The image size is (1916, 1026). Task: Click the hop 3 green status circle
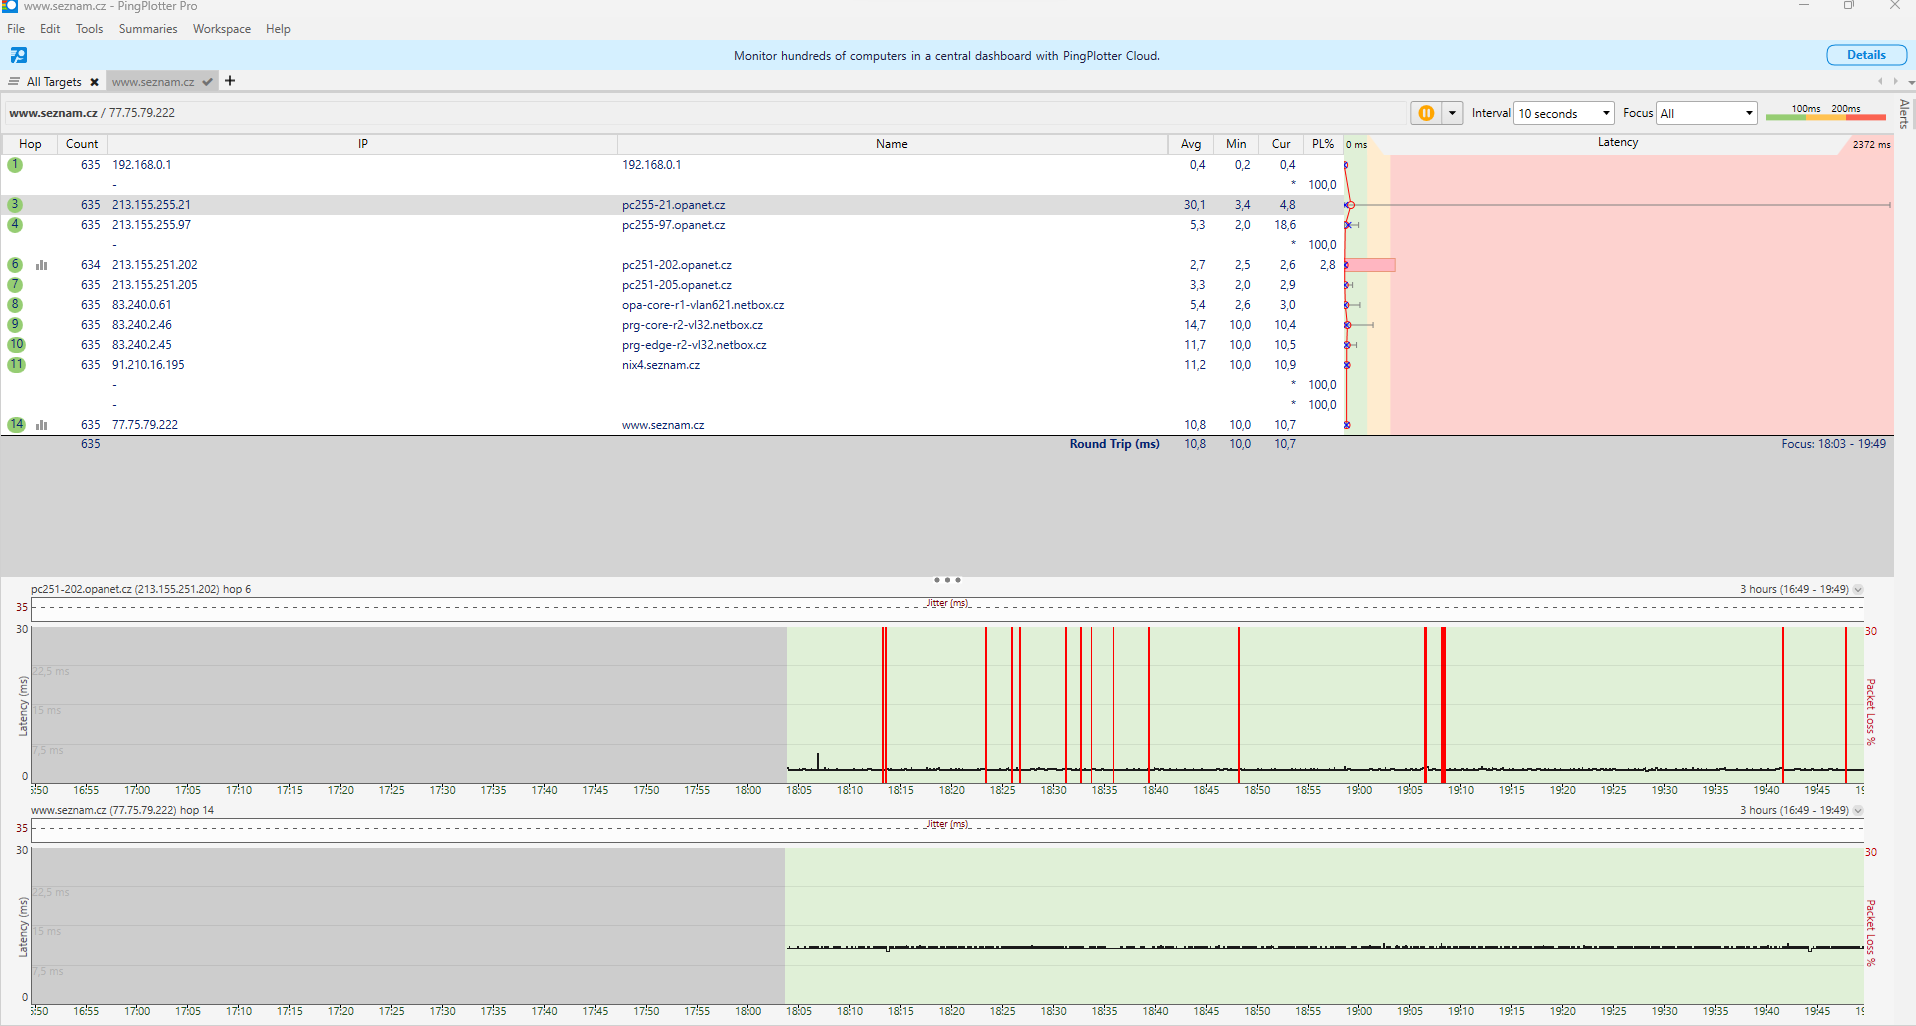pyautogui.click(x=15, y=205)
